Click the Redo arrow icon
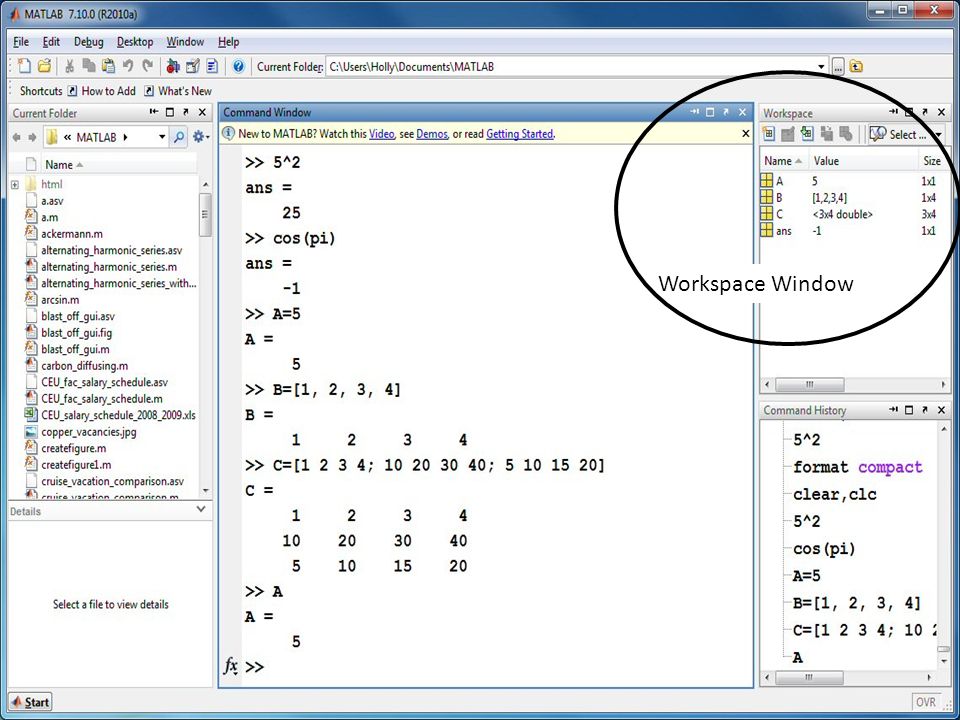The height and width of the screenshot is (720, 960). (148, 66)
